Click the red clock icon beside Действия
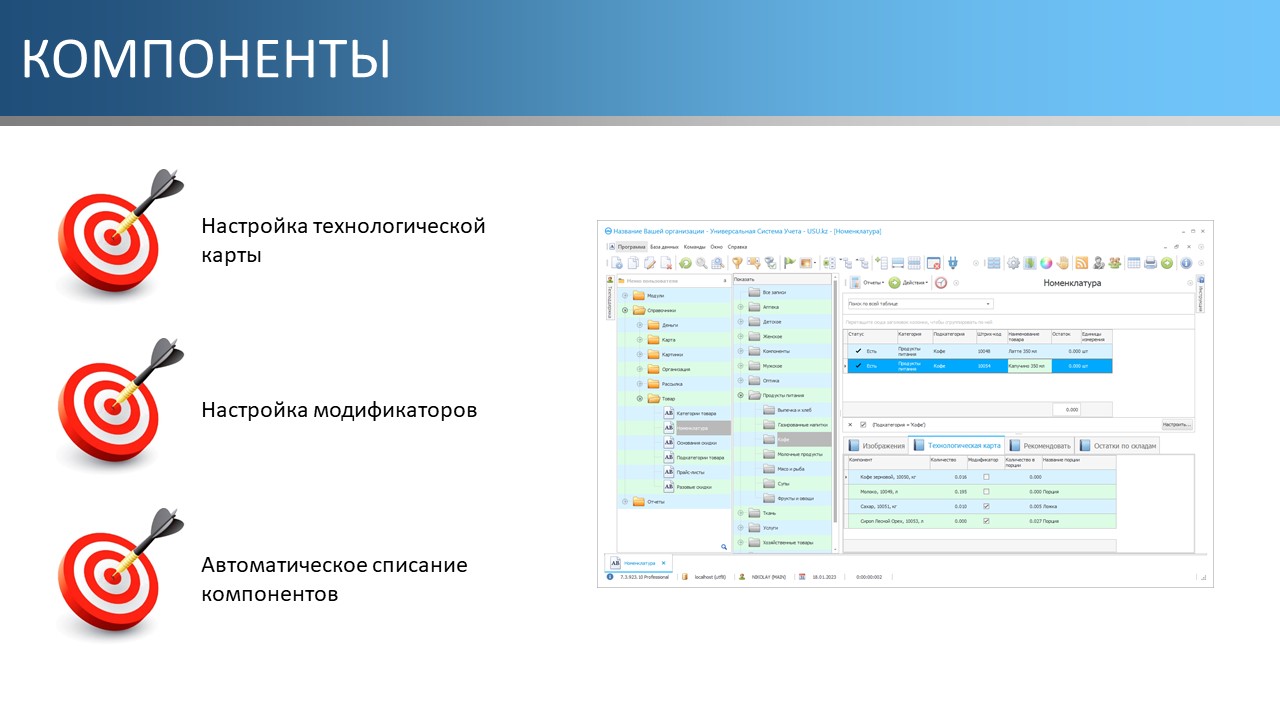Viewport: 1280px width, 720px height. pyautogui.click(x=940, y=283)
